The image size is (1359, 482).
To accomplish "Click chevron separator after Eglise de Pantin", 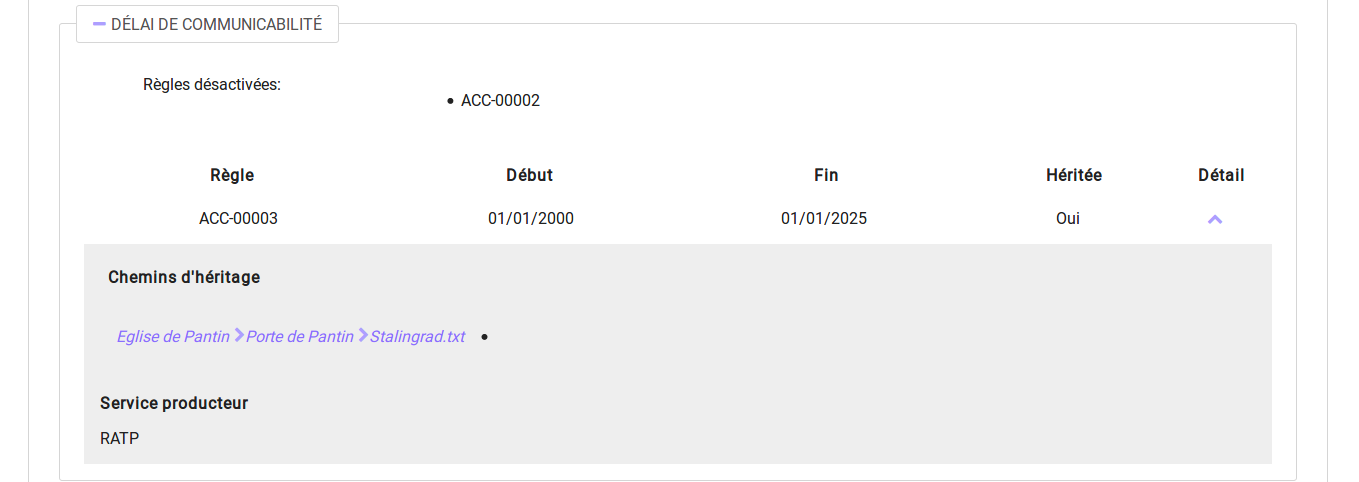I will (239, 336).
